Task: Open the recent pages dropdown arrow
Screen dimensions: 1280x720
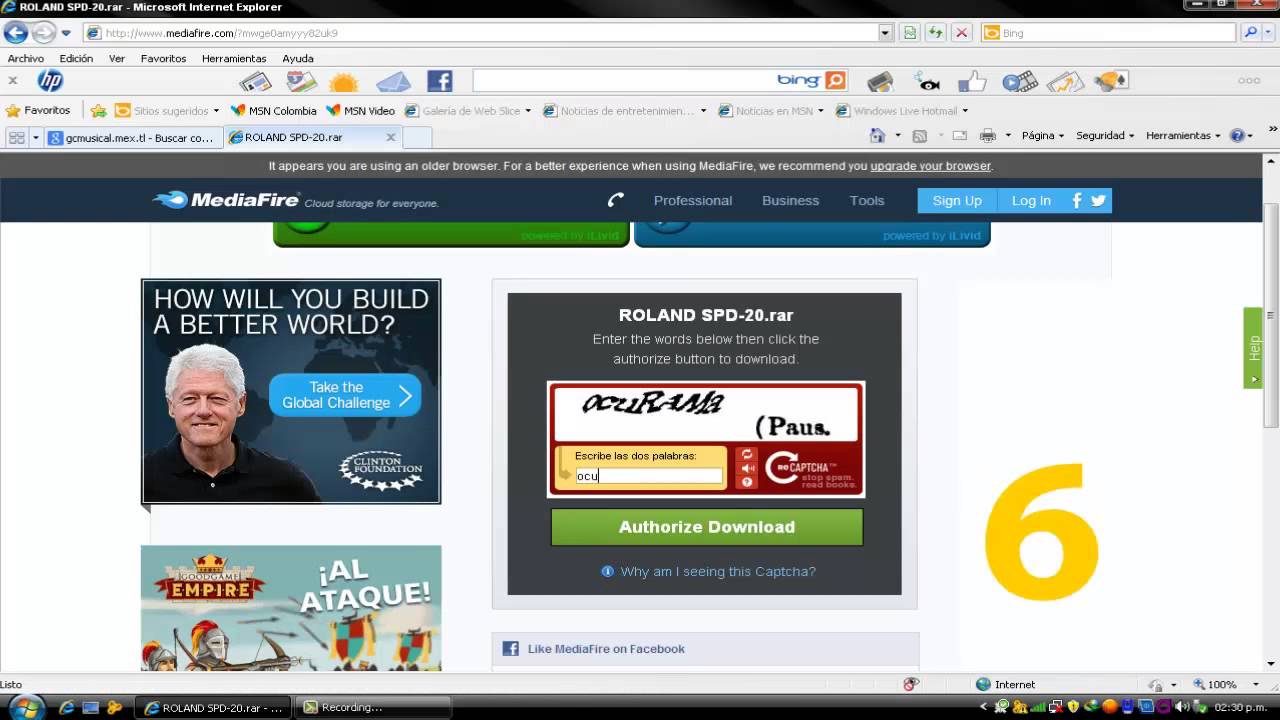Action: (x=66, y=33)
